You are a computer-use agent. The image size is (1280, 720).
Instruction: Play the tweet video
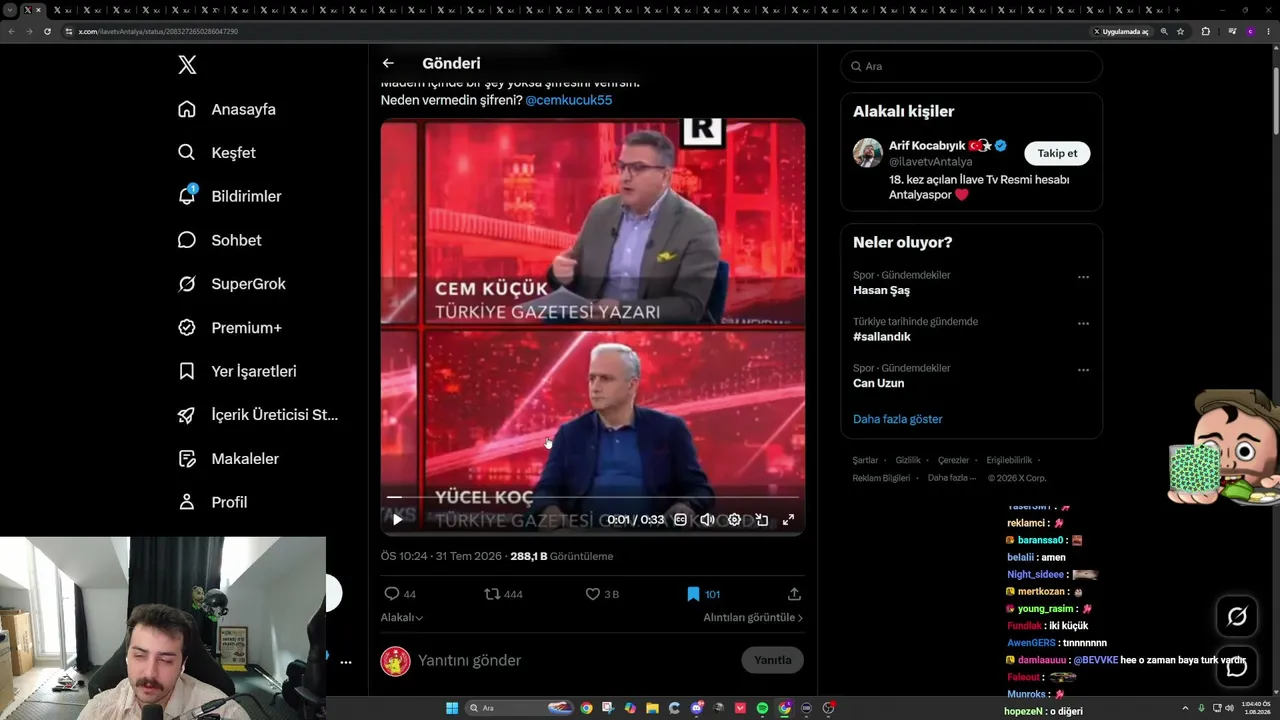pos(397,519)
